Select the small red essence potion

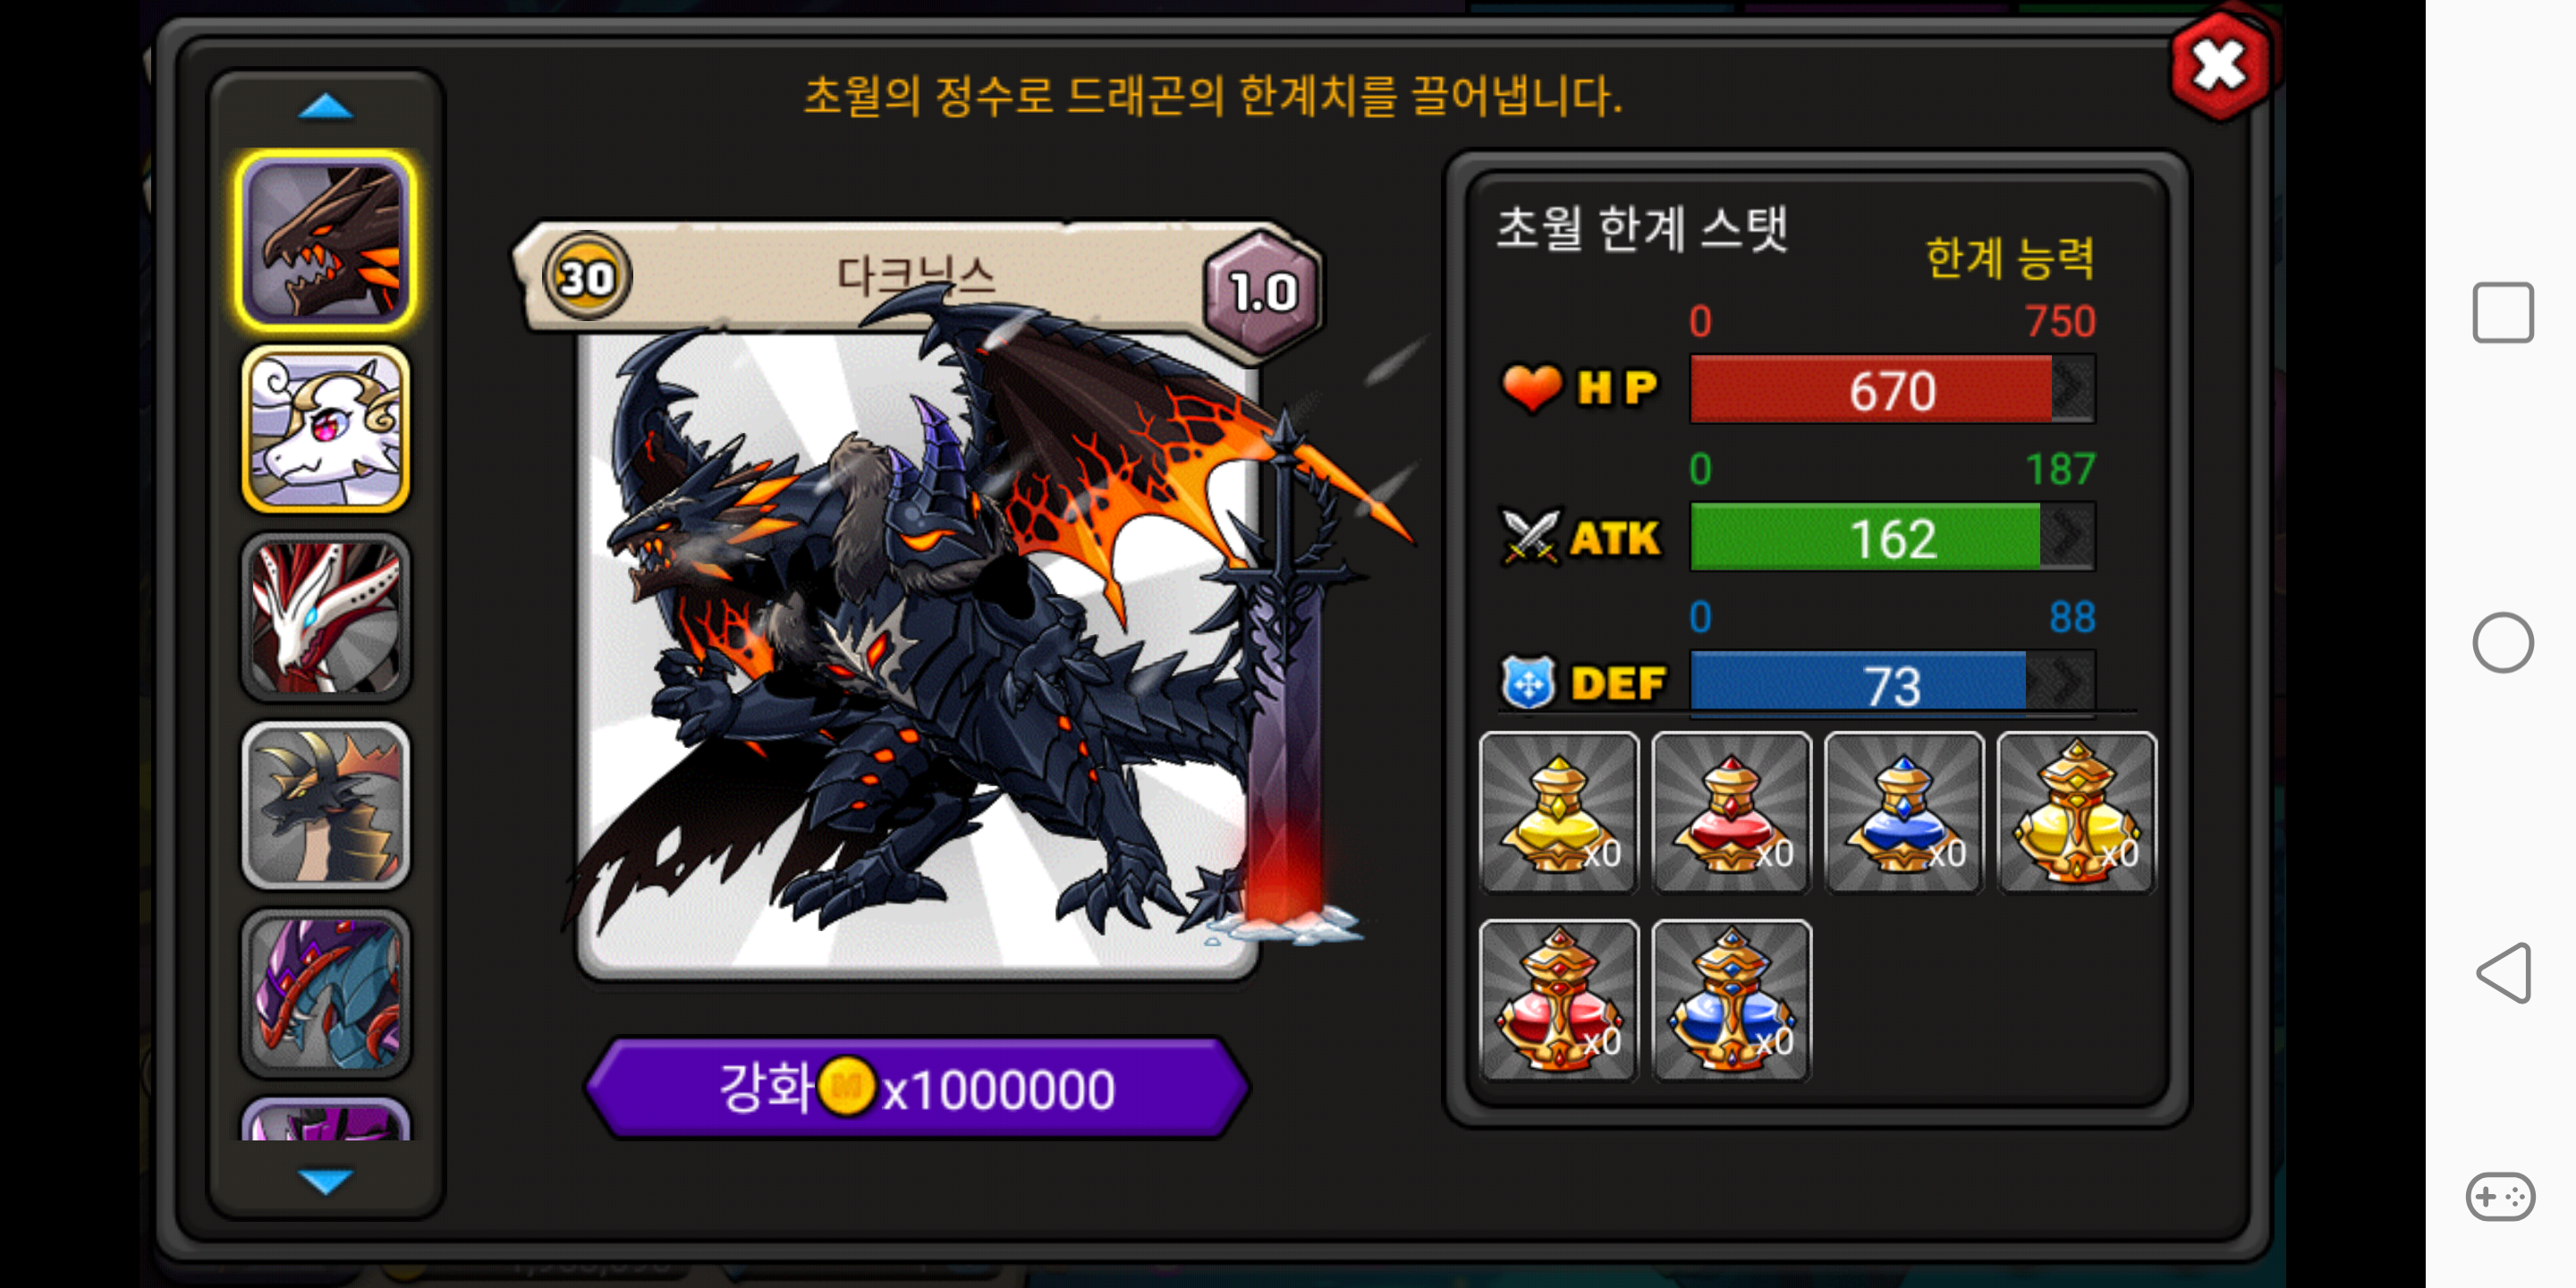pos(1731,812)
